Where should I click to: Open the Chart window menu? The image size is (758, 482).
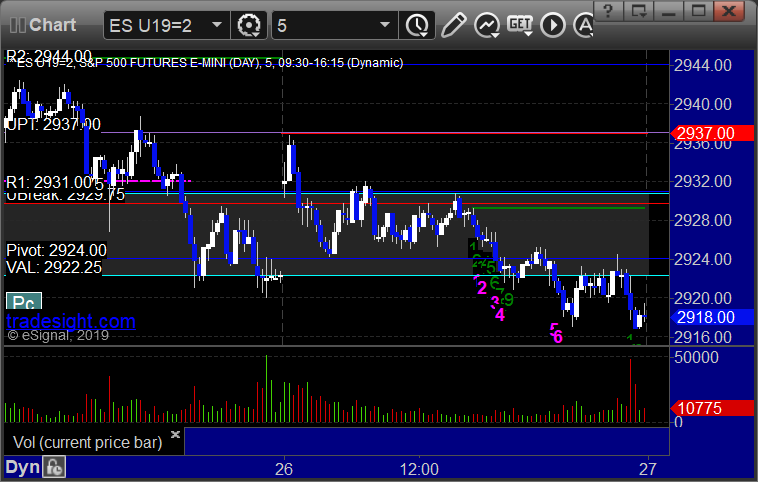pos(44,23)
